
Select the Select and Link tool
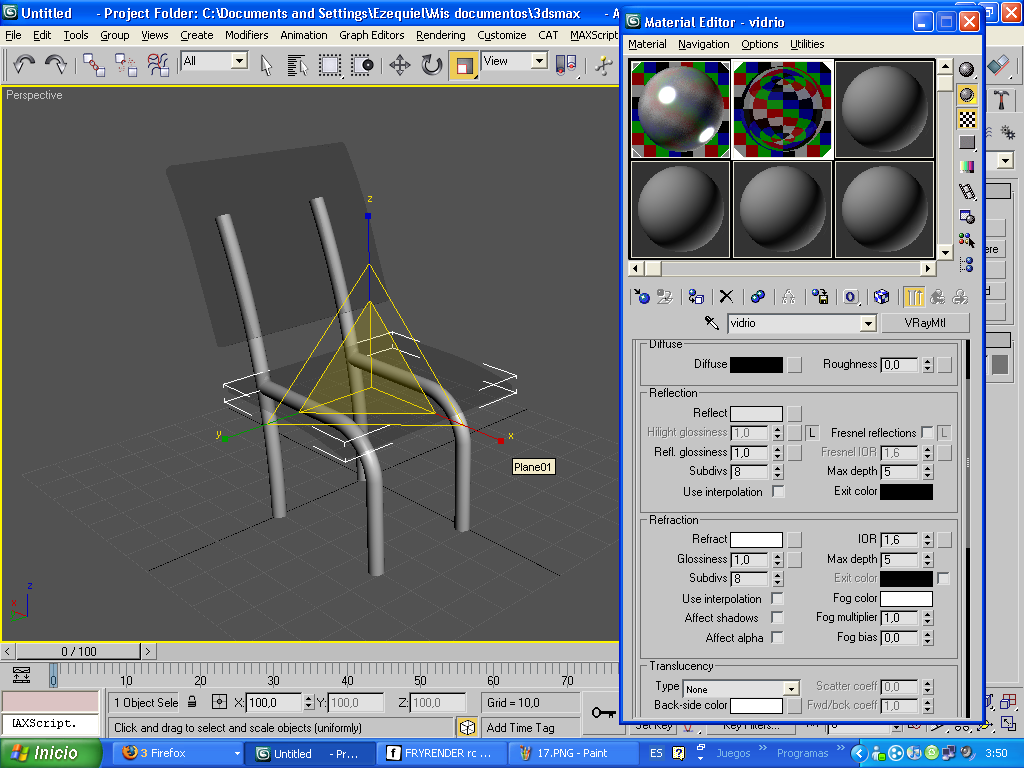(94, 65)
